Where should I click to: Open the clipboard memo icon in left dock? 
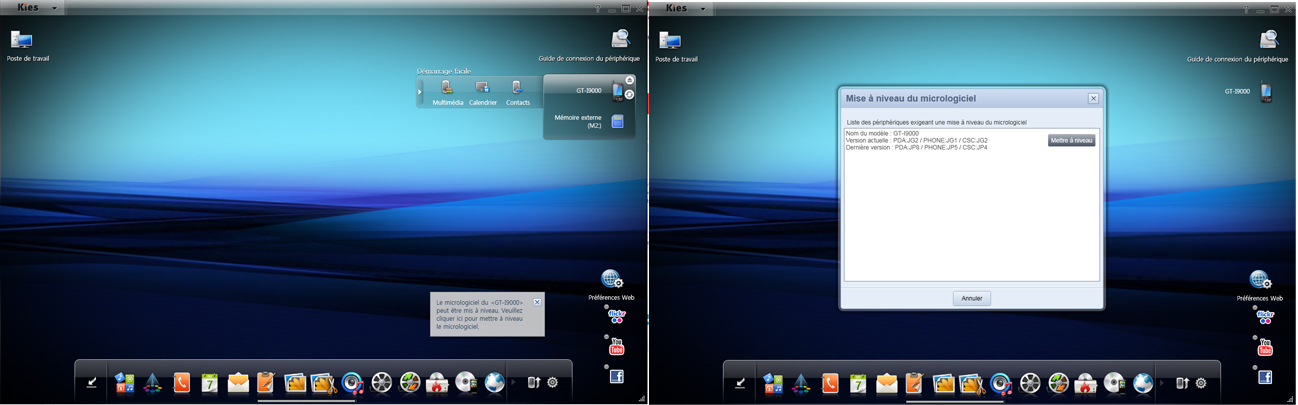pyautogui.click(x=266, y=382)
